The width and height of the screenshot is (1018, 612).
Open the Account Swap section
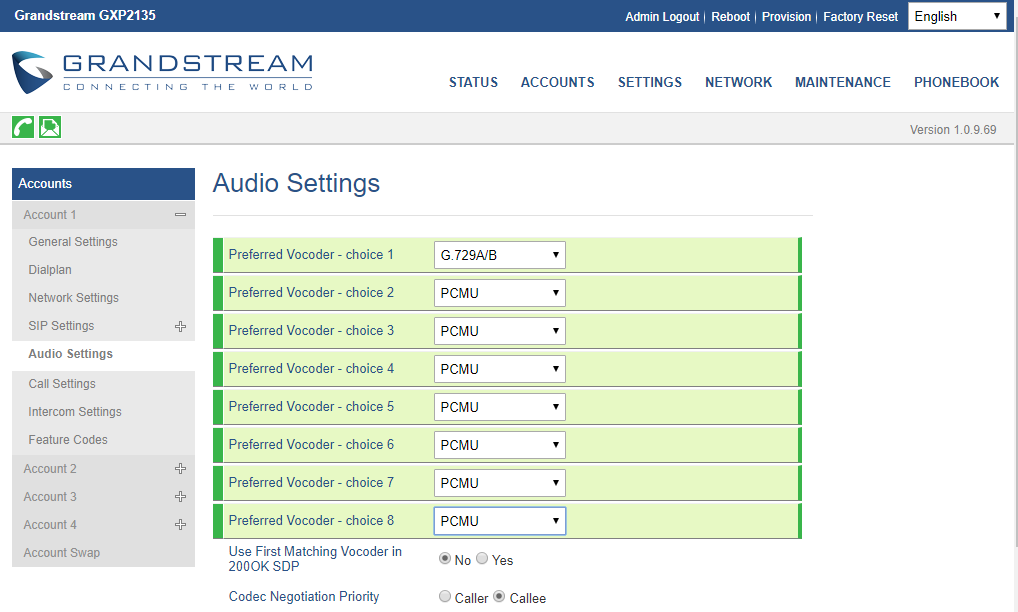coord(61,552)
